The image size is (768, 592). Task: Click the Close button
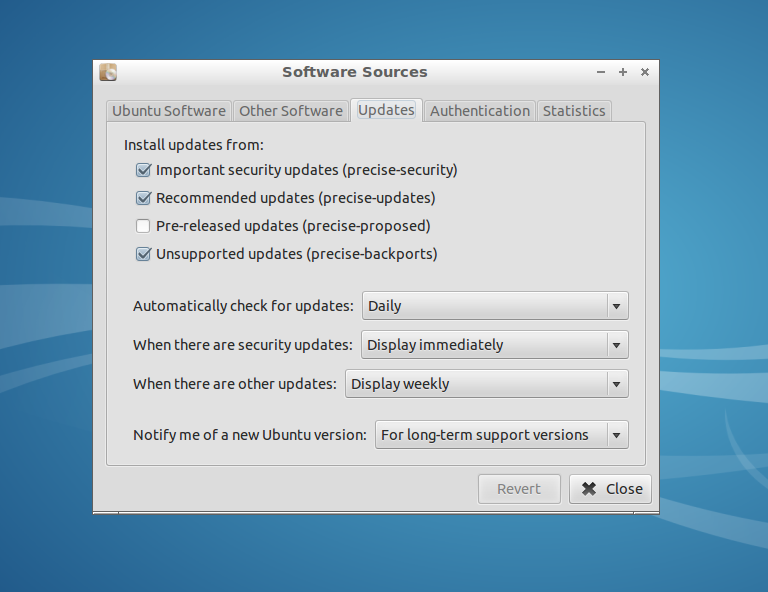610,489
